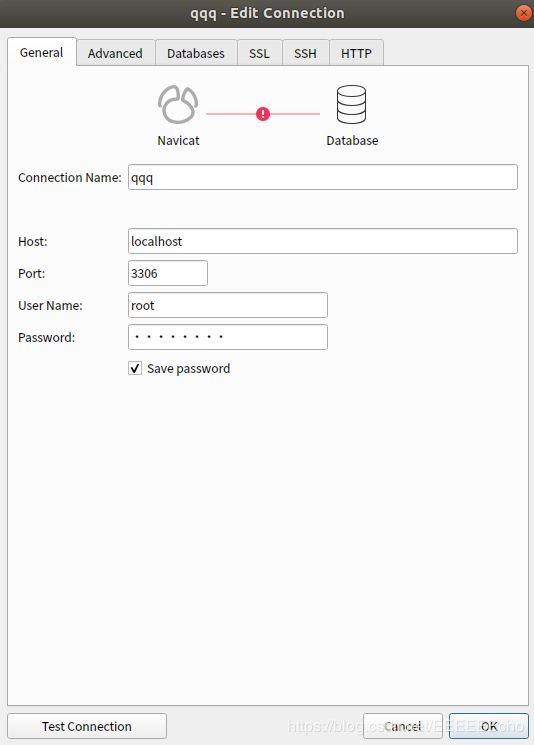Viewport: 534px width, 745px height.
Task: Click the Save password label text
Action: (x=189, y=369)
